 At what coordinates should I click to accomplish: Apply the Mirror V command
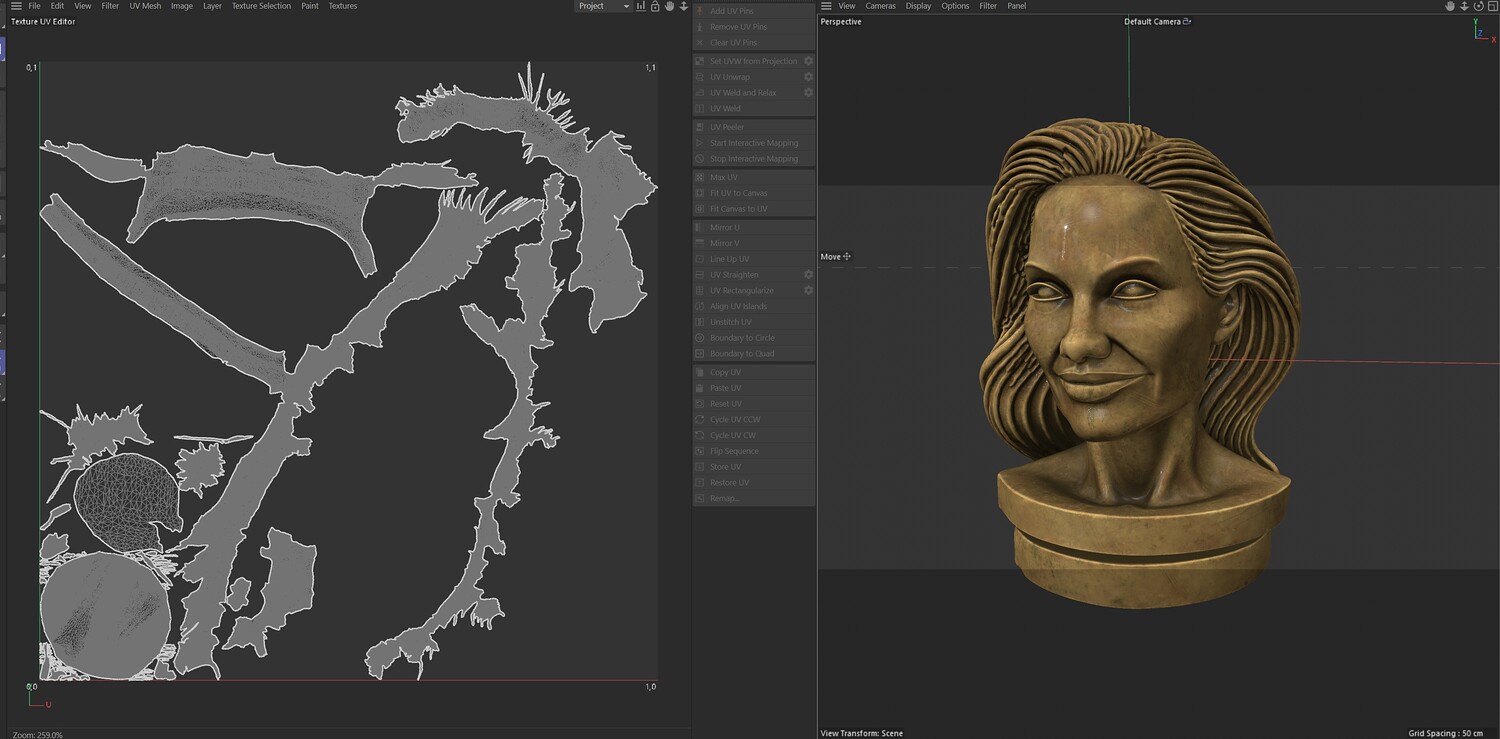(754, 243)
